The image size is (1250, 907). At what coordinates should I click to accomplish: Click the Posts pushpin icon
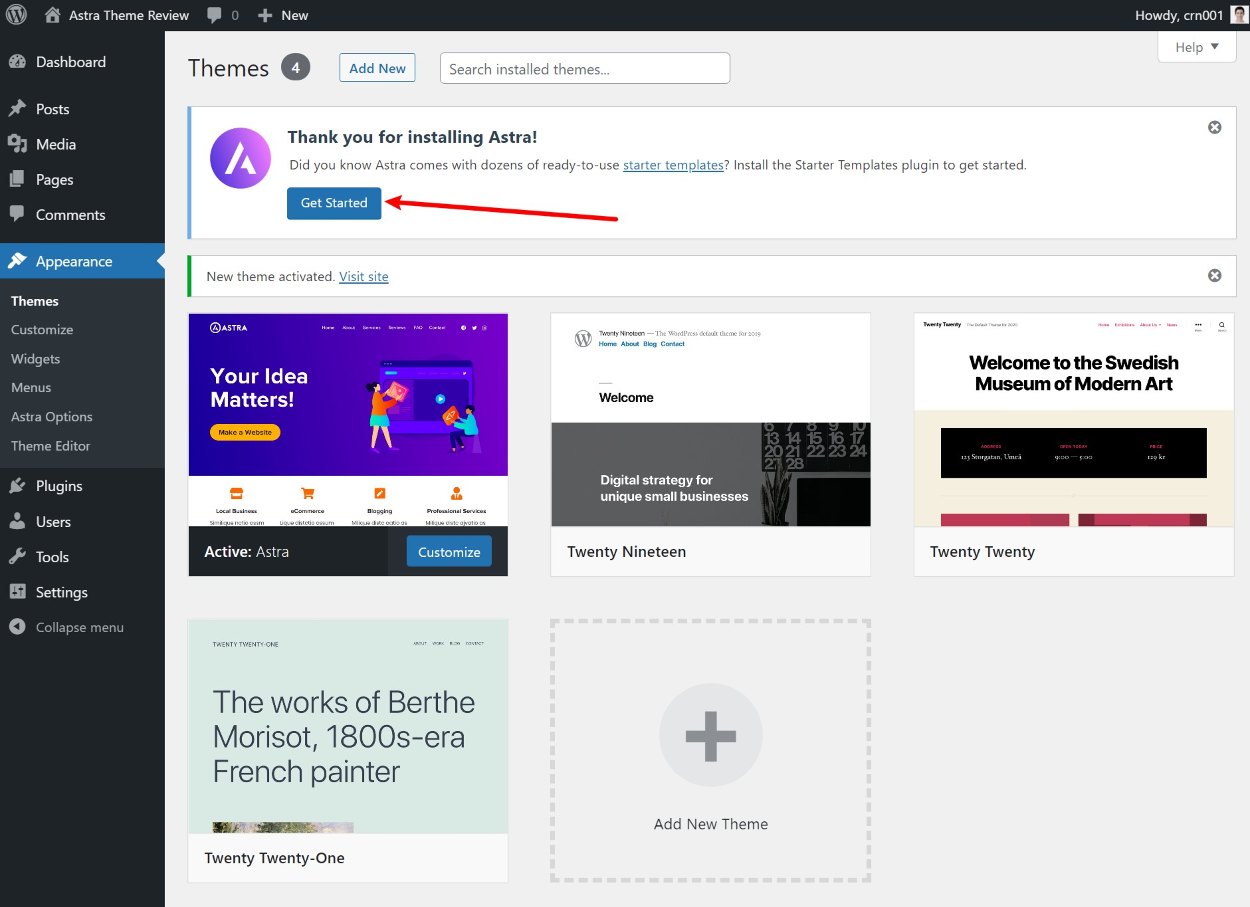tap(17, 109)
